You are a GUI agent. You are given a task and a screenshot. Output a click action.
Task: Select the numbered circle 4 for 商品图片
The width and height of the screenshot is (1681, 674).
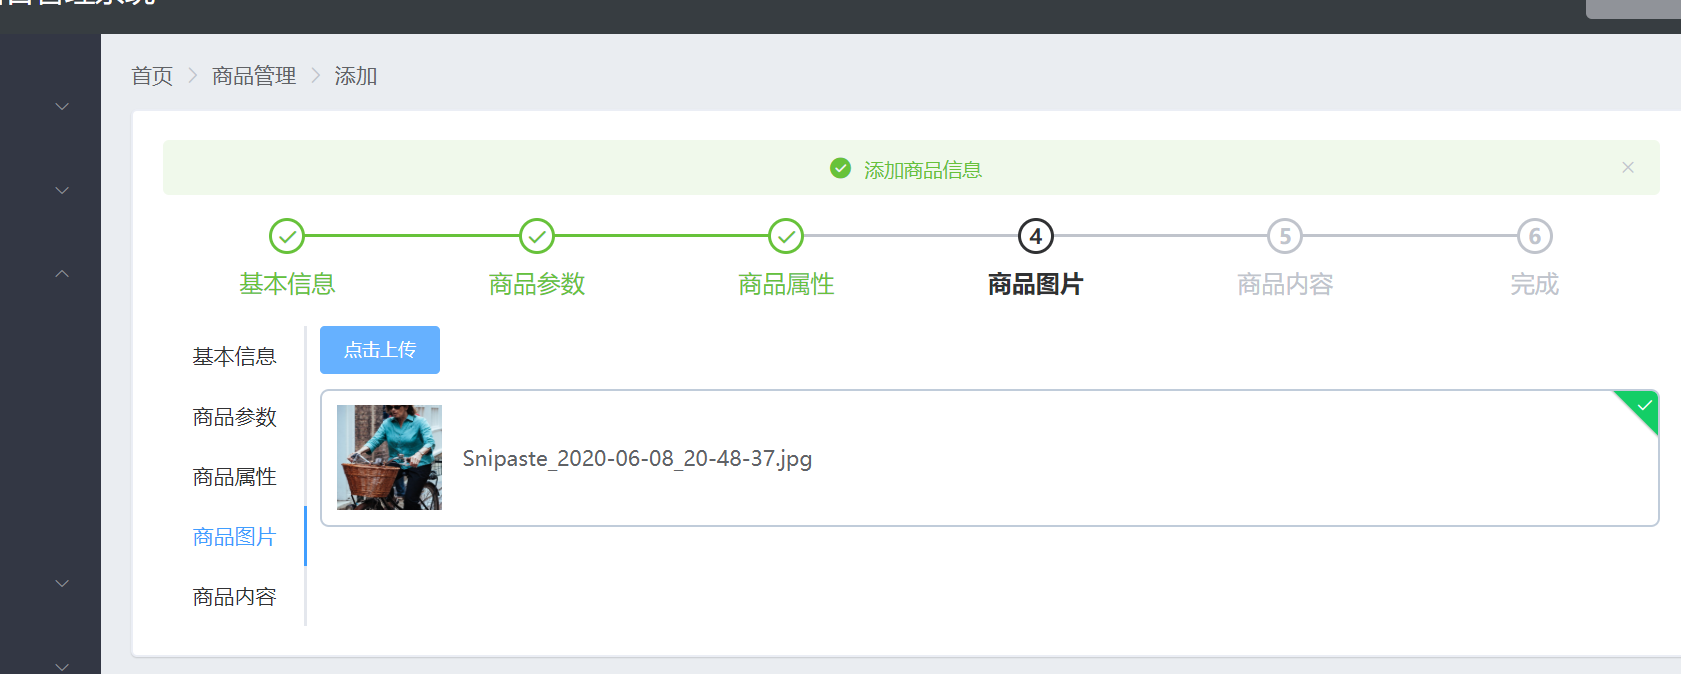[x=1035, y=236]
